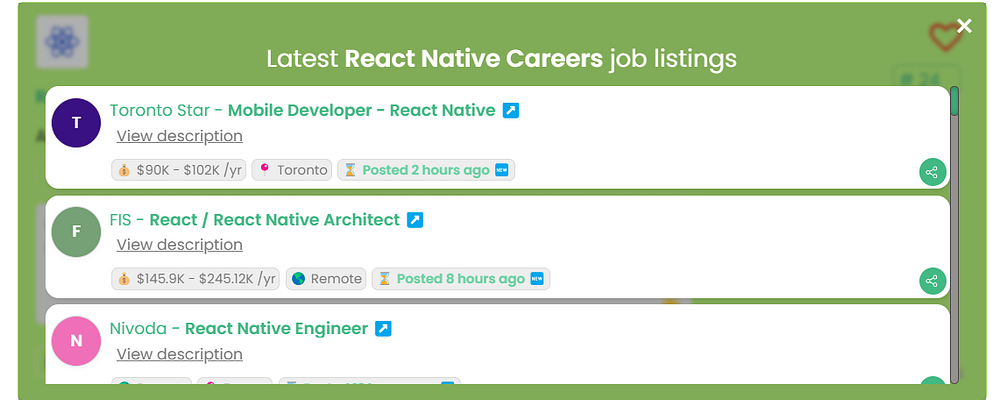Close the job listings popup
Image resolution: width=1000 pixels, height=400 pixels.
(x=964, y=26)
